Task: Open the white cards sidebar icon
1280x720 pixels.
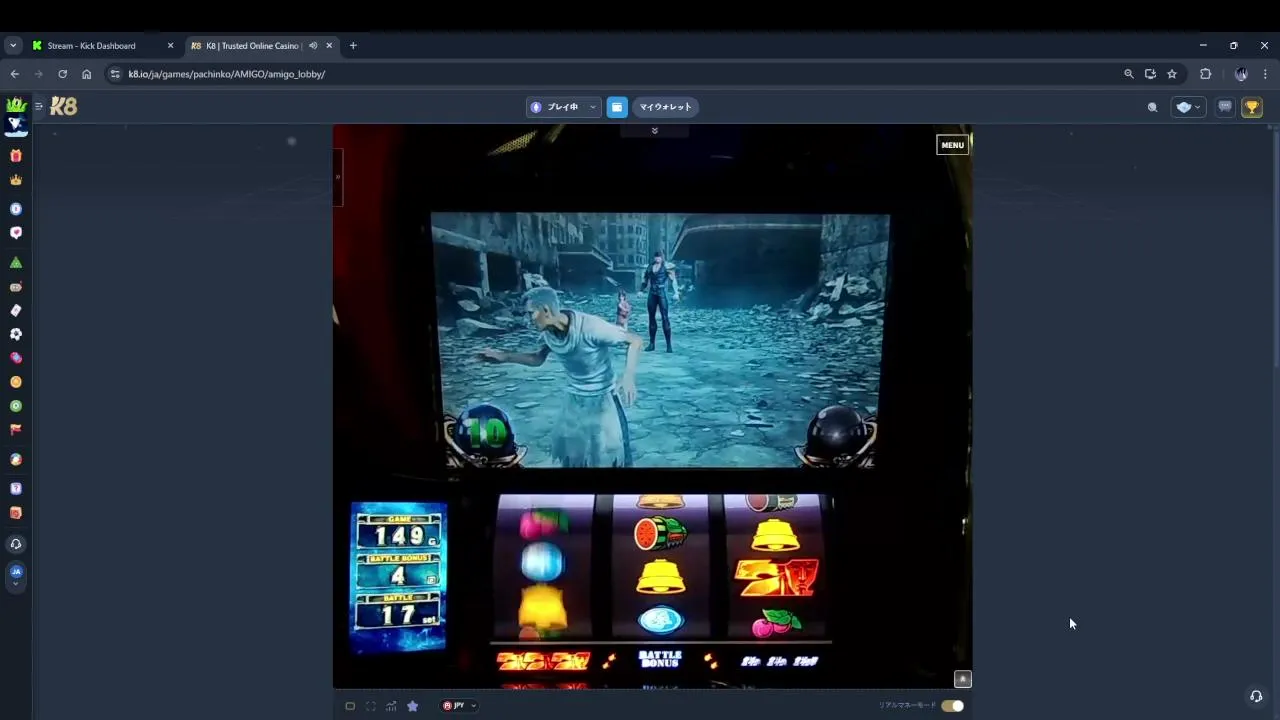Action: click(16, 310)
